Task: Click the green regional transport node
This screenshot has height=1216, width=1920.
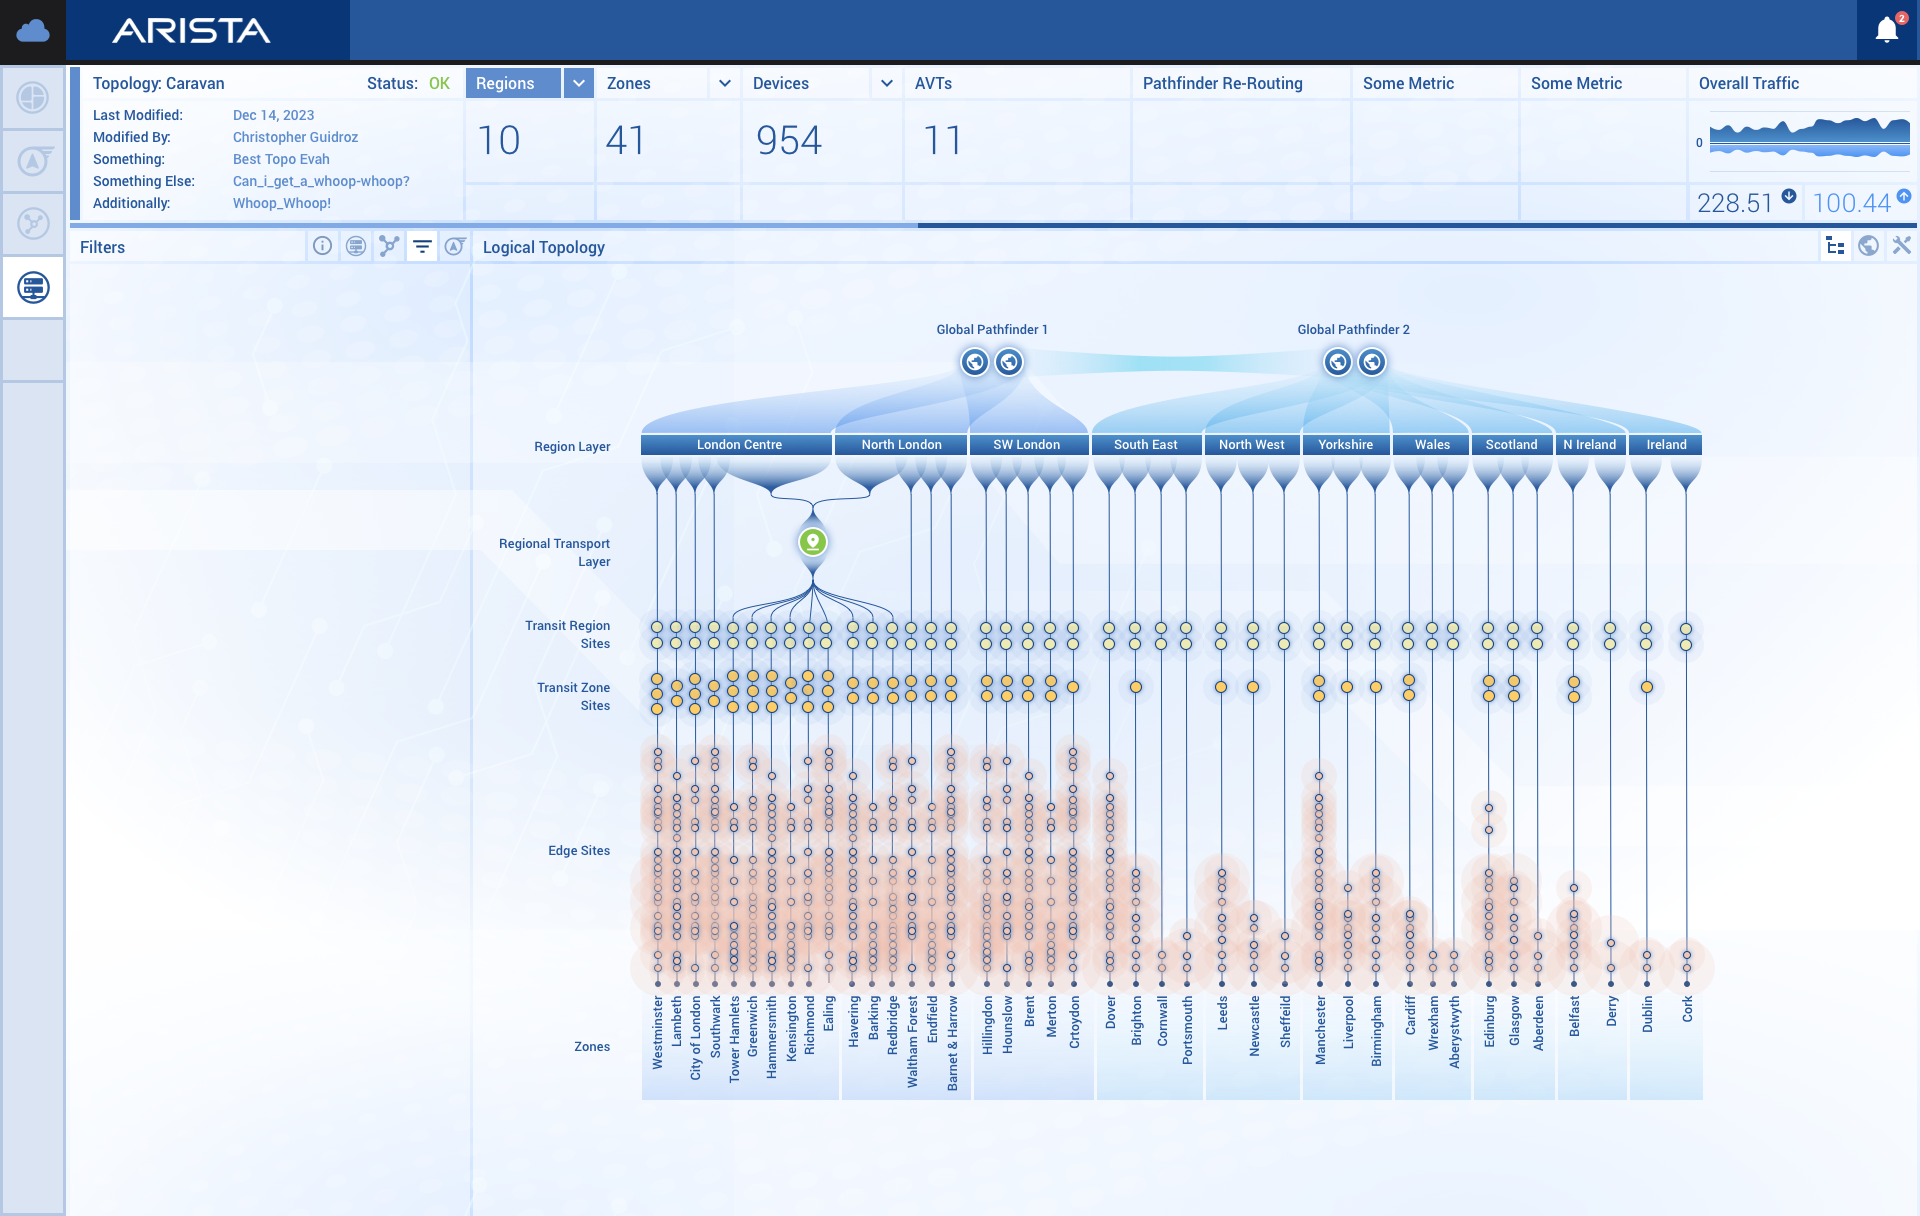Action: pyautogui.click(x=813, y=542)
